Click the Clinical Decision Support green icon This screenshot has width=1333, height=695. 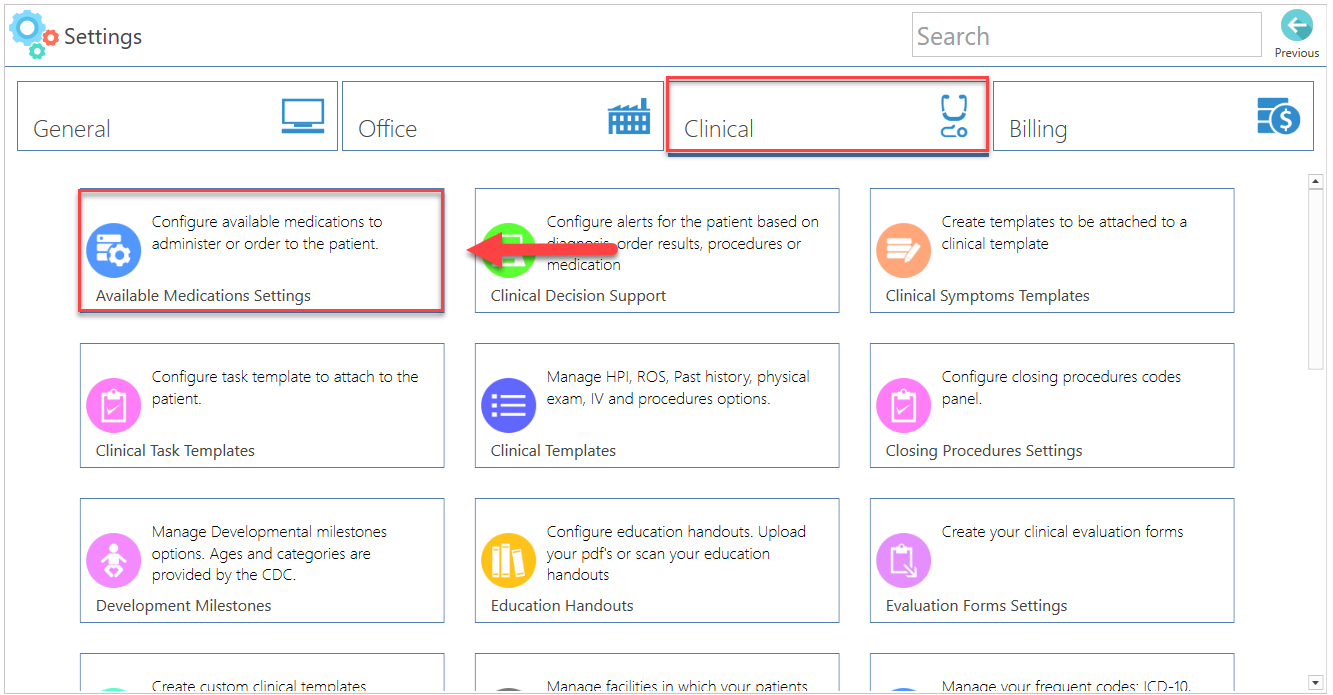click(x=508, y=250)
